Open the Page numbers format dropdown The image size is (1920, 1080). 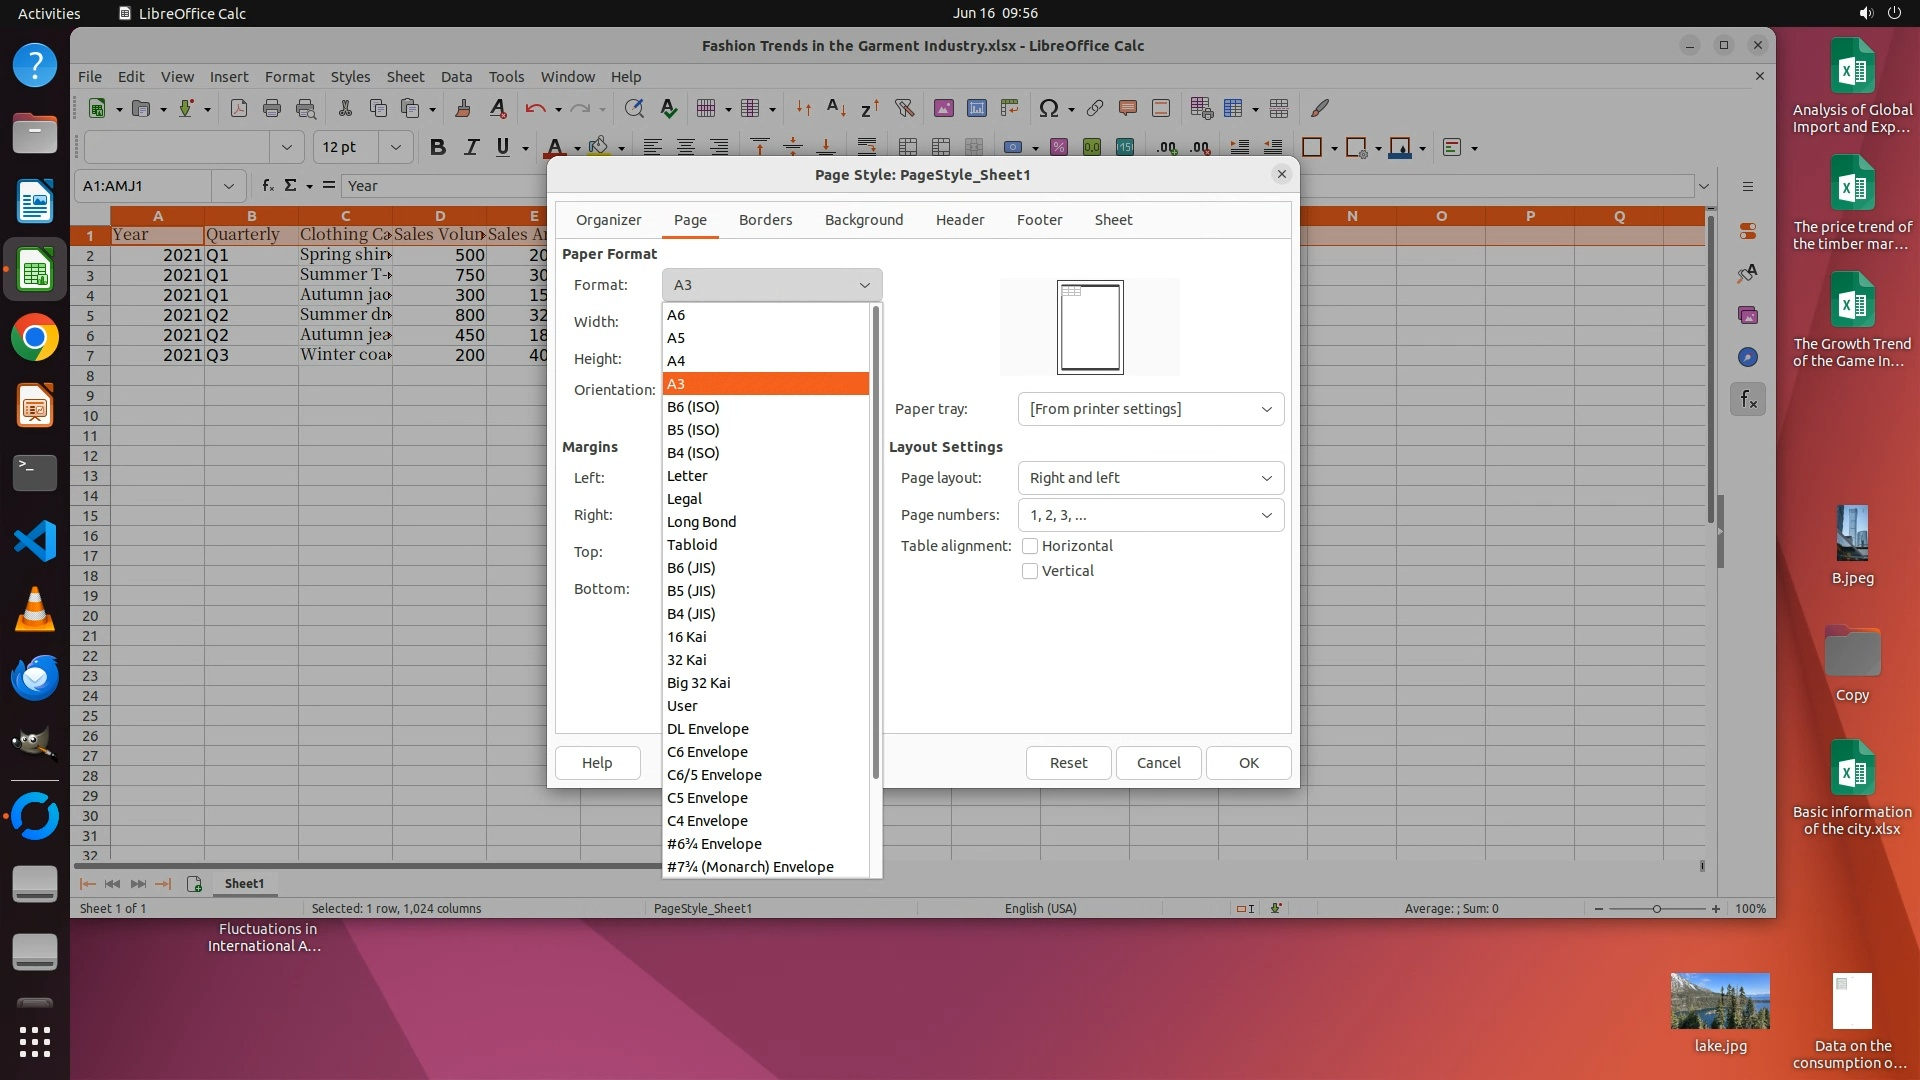click(1150, 515)
